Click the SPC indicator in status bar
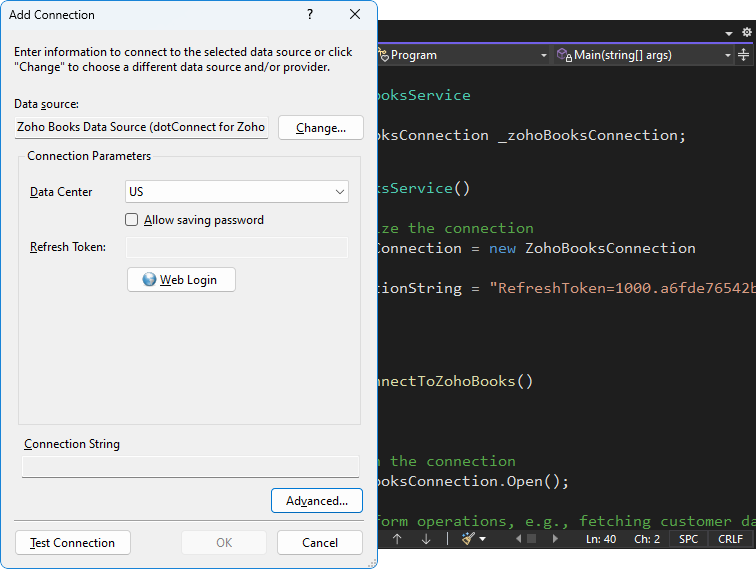 [x=688, y=539]
